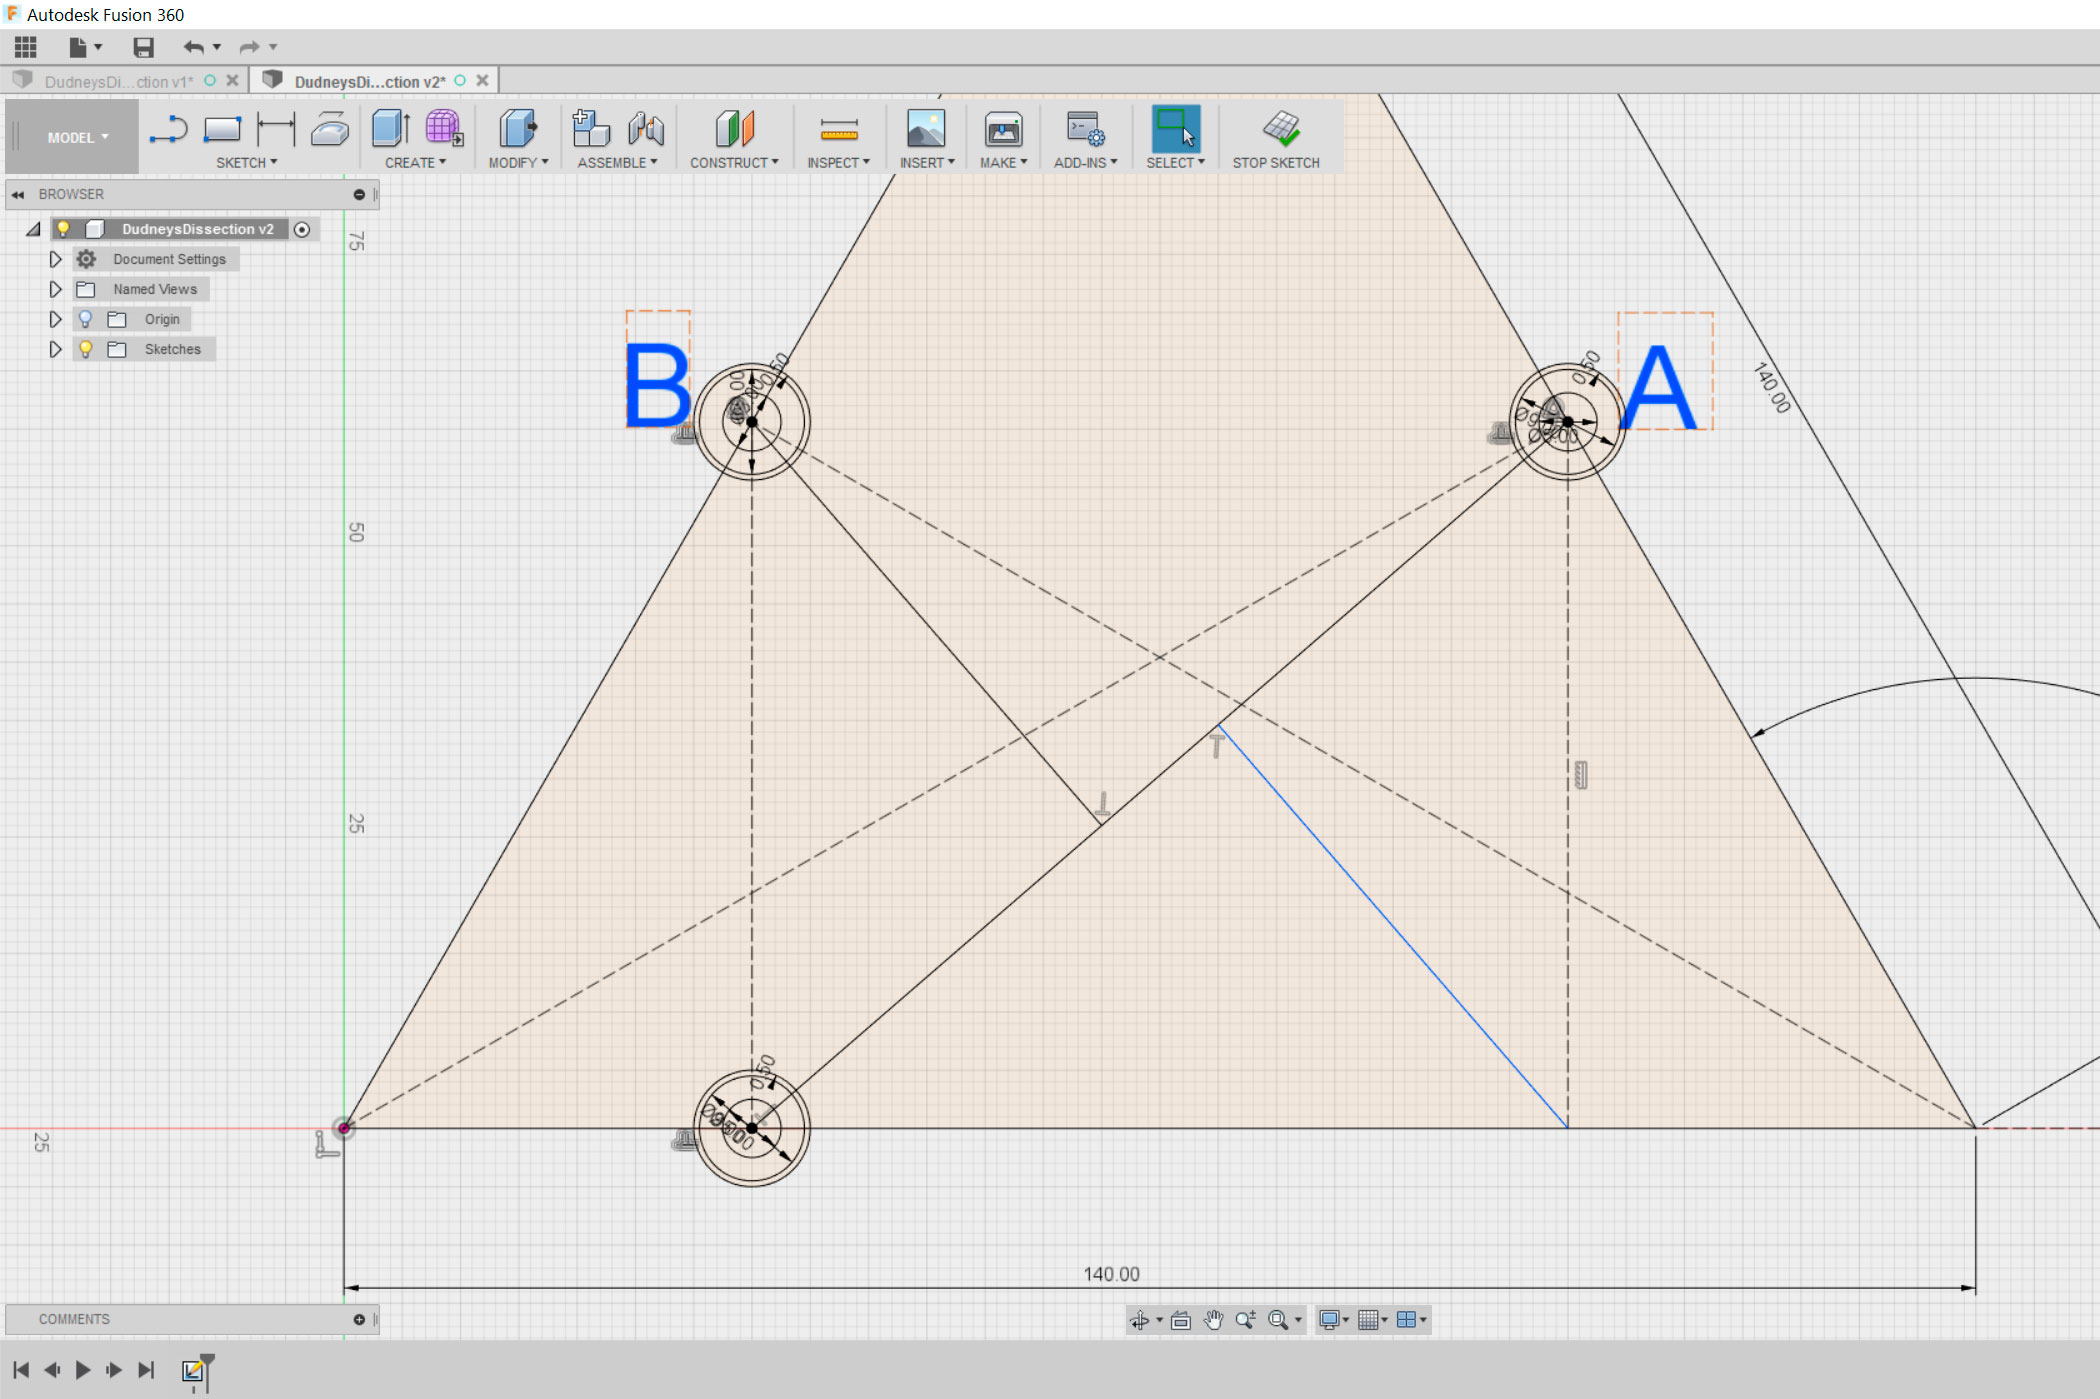Expand the Sketches tree node

click(x=56, y=349)
